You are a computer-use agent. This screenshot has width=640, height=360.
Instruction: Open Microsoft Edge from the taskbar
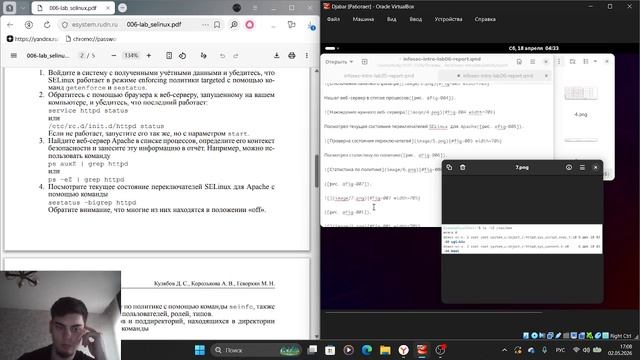367,350
